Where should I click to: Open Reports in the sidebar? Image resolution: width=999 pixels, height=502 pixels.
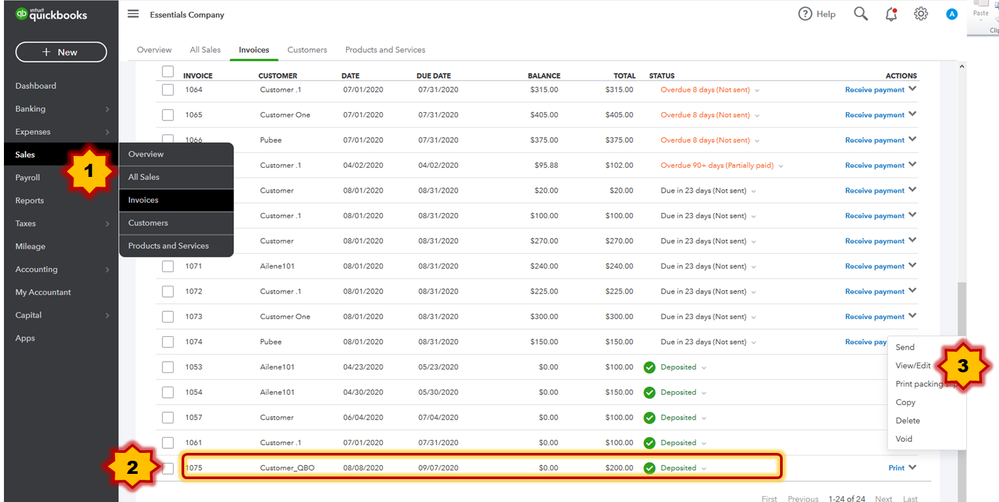coord(29,201)
